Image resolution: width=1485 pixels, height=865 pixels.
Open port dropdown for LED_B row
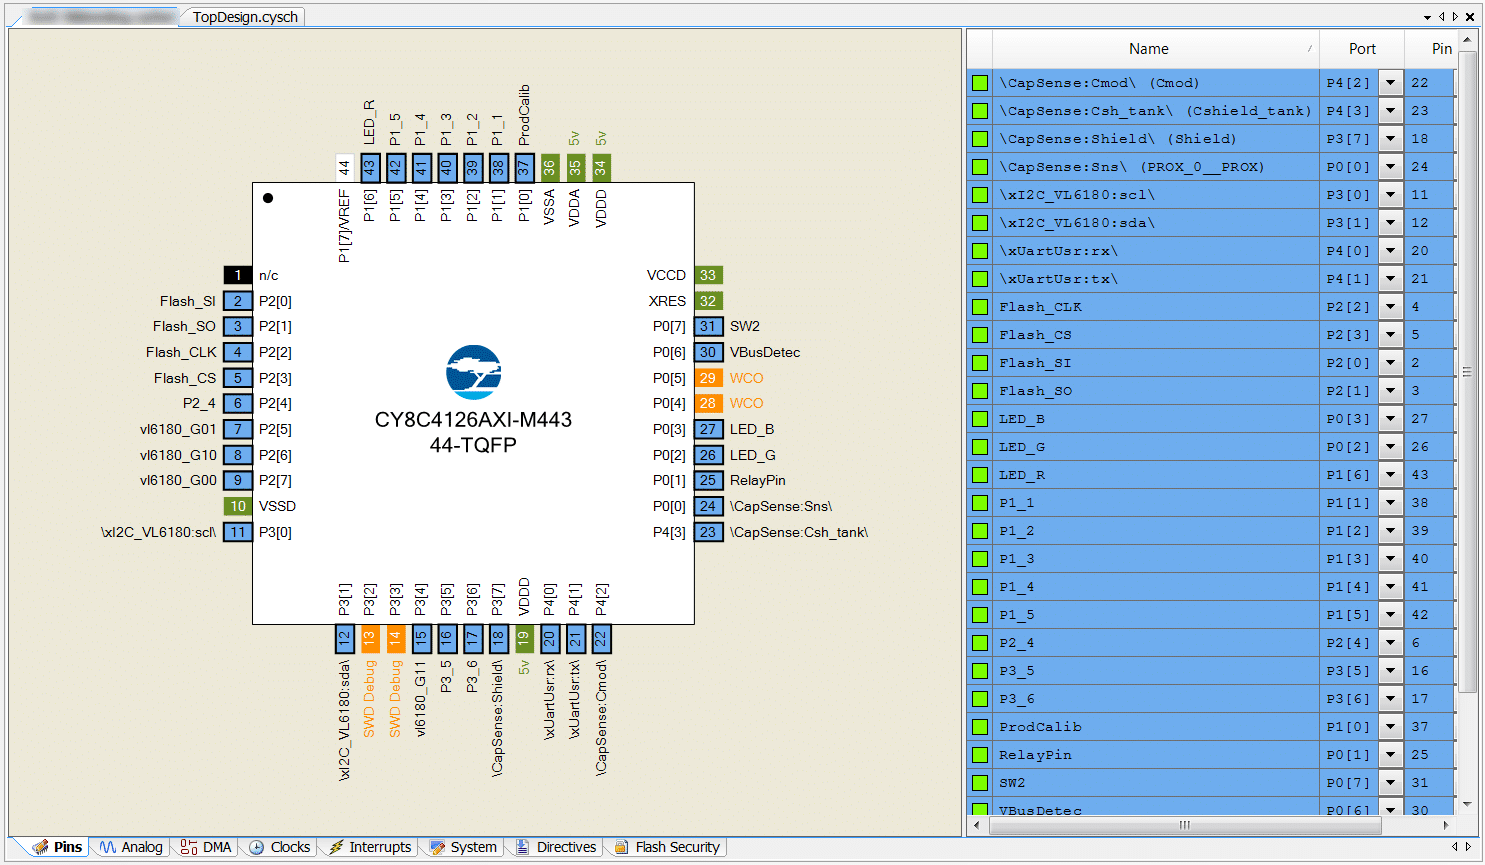click(1390, 419)
